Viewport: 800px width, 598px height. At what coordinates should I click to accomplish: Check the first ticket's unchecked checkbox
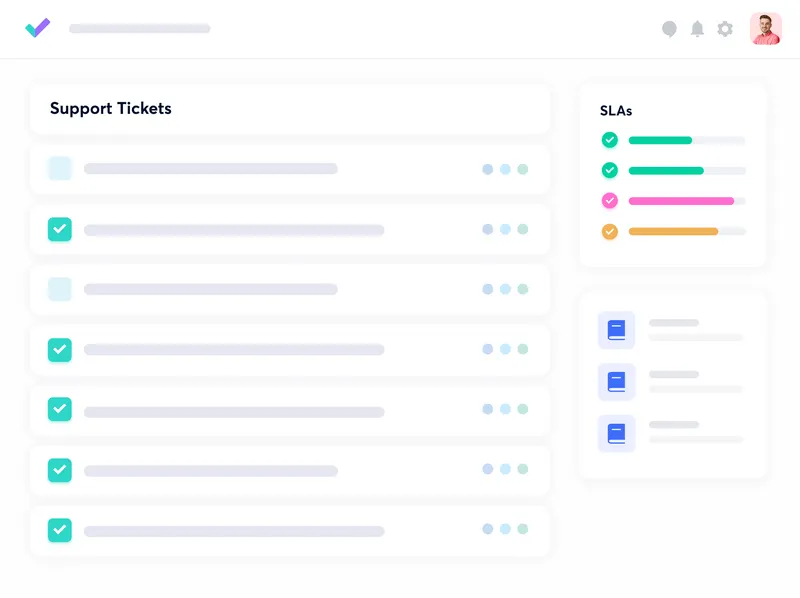coord(60,169)
